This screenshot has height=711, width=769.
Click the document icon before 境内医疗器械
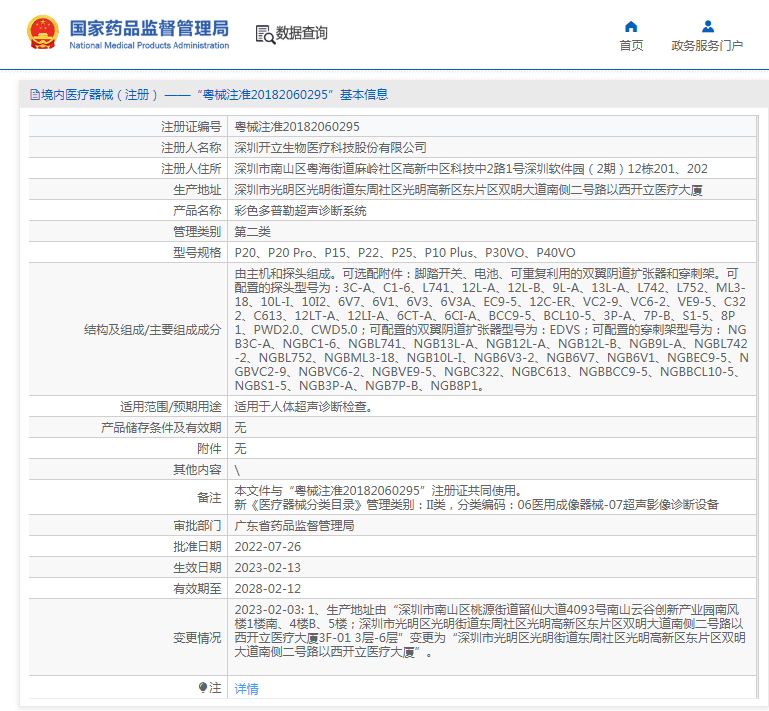(34, 95)
